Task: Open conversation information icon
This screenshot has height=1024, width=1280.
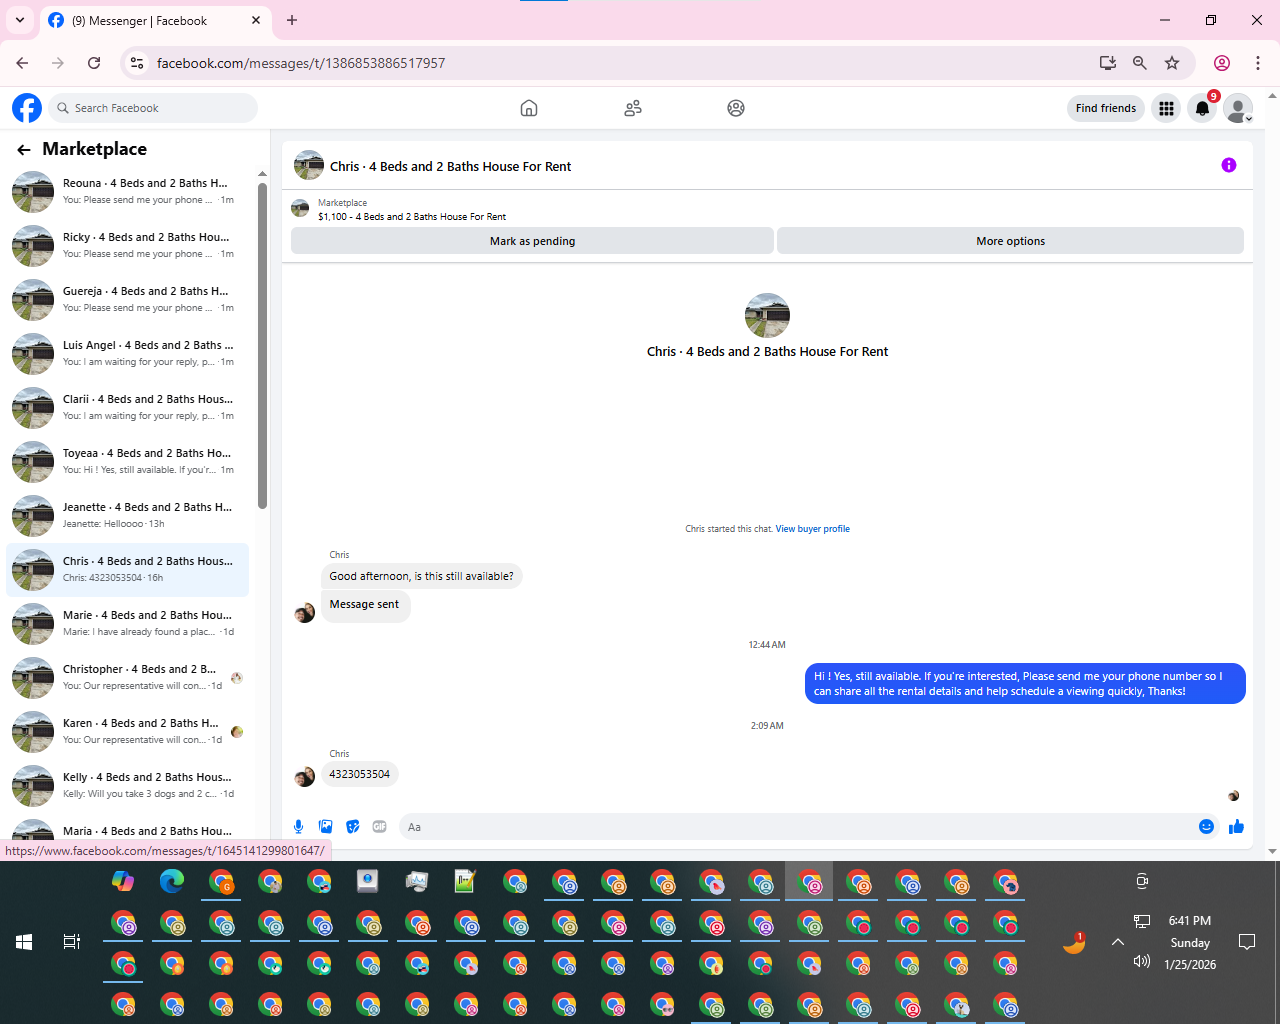Action: coord(1229,165)
